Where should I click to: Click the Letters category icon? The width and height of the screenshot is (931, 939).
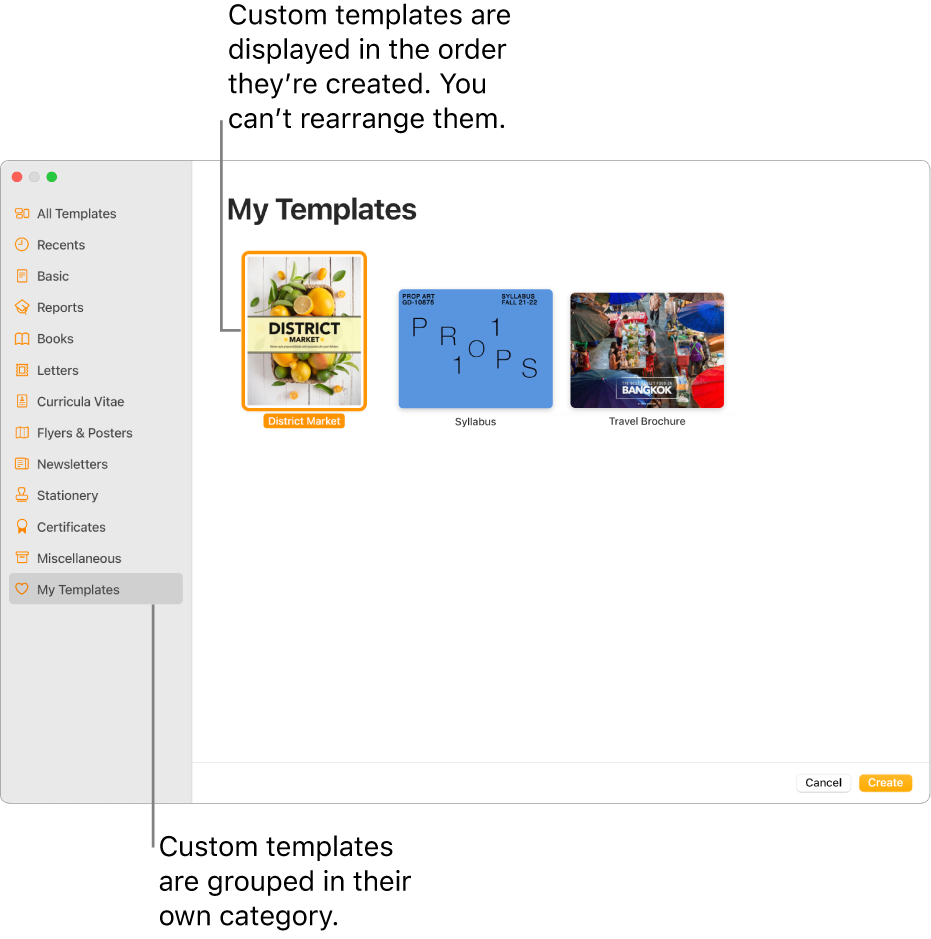[22, 370]
